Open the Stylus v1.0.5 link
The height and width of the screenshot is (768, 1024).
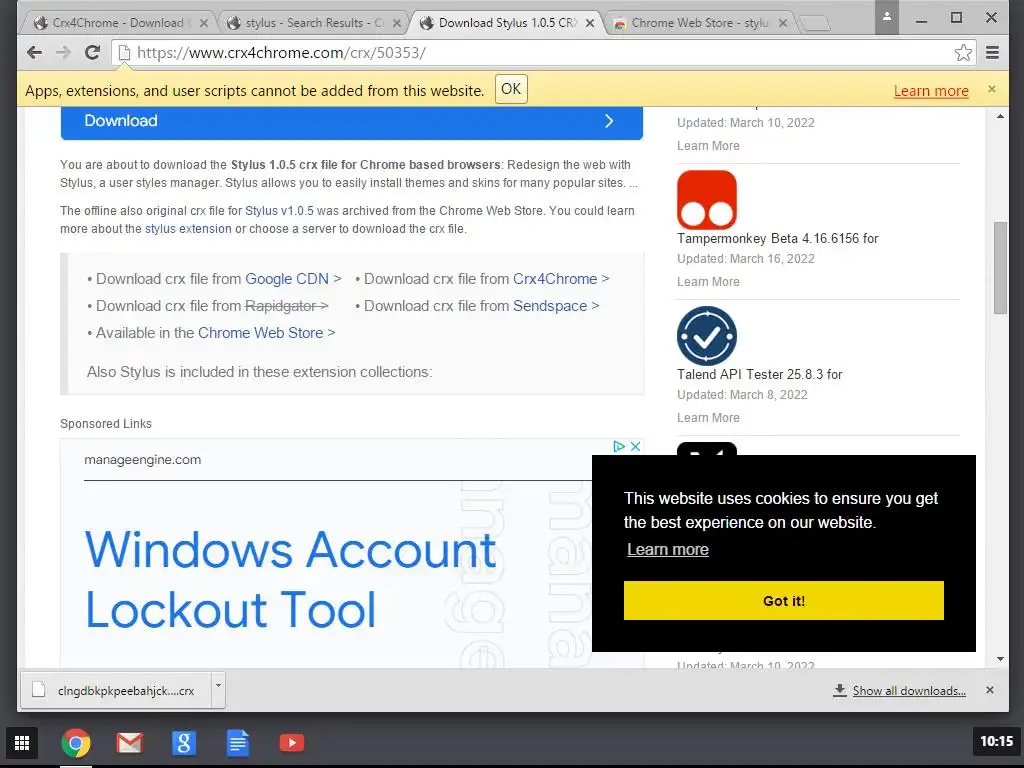(x=279, y=211)
